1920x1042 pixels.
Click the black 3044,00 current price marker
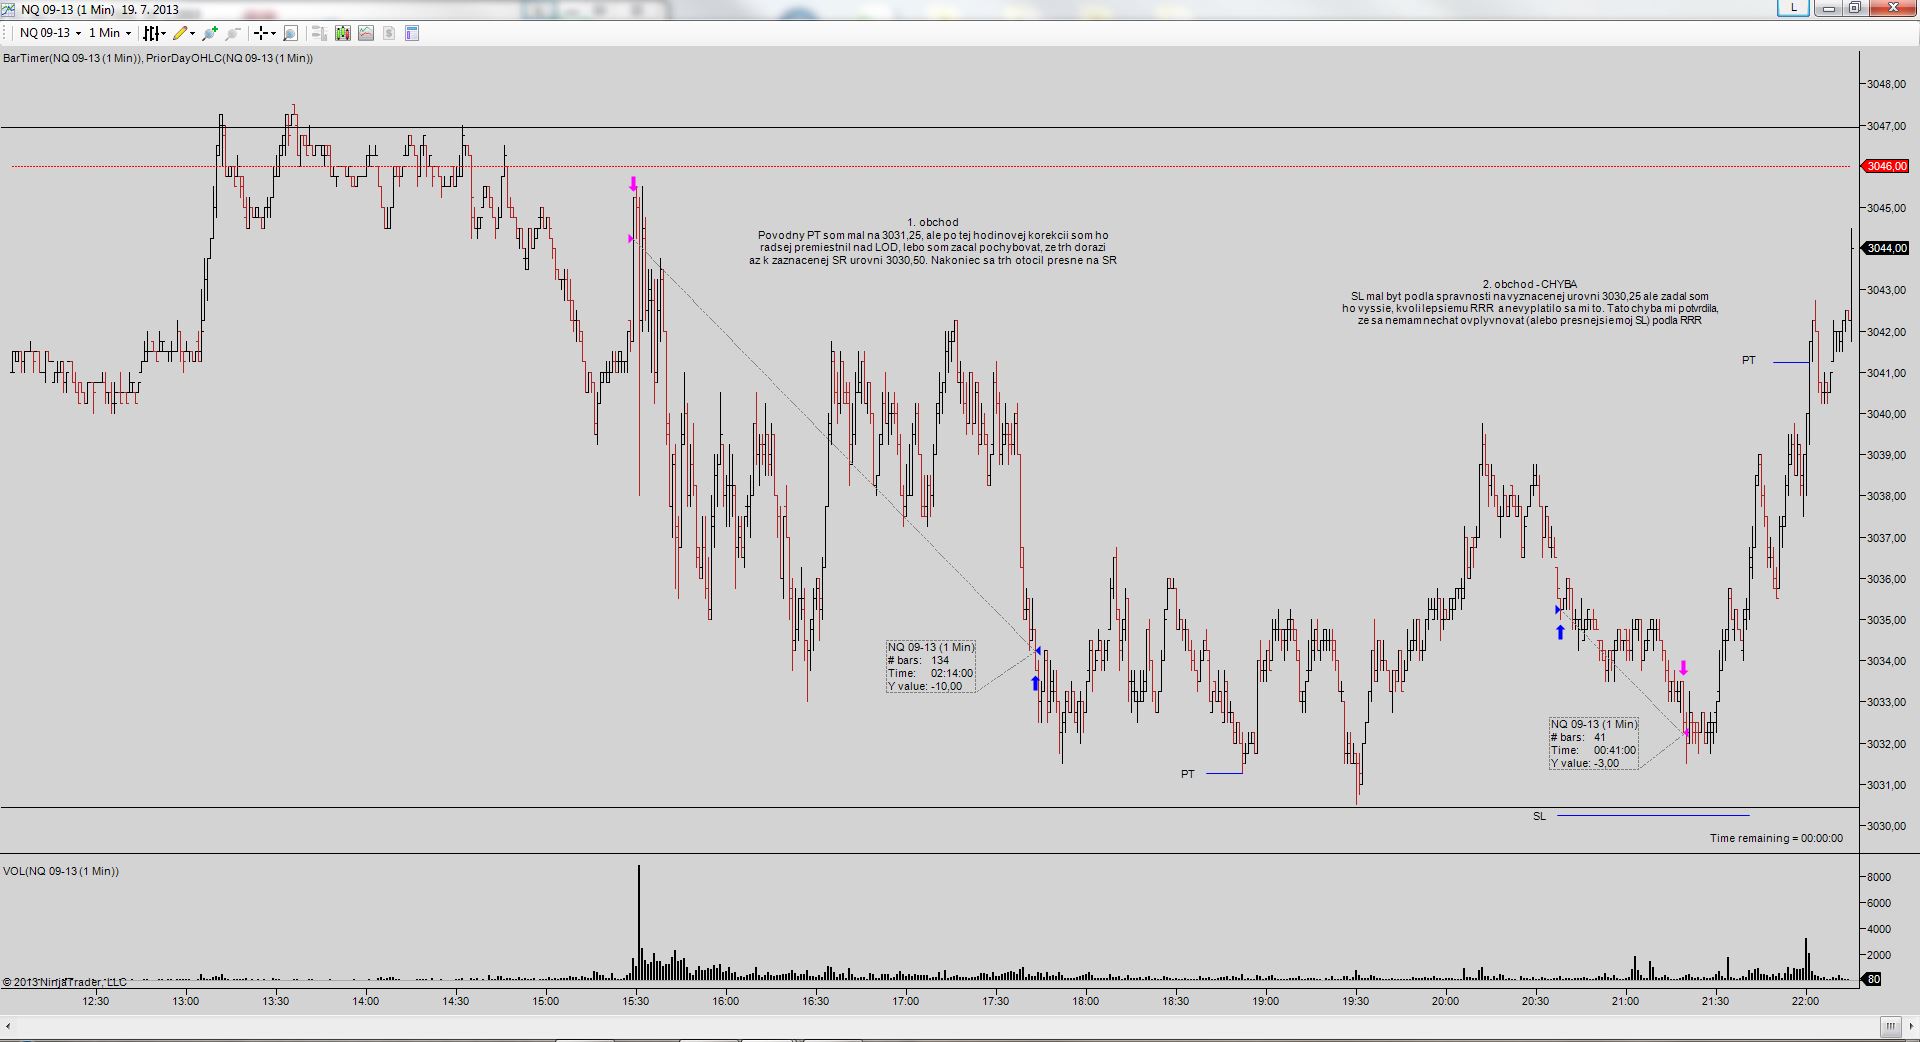point(1886,248)
